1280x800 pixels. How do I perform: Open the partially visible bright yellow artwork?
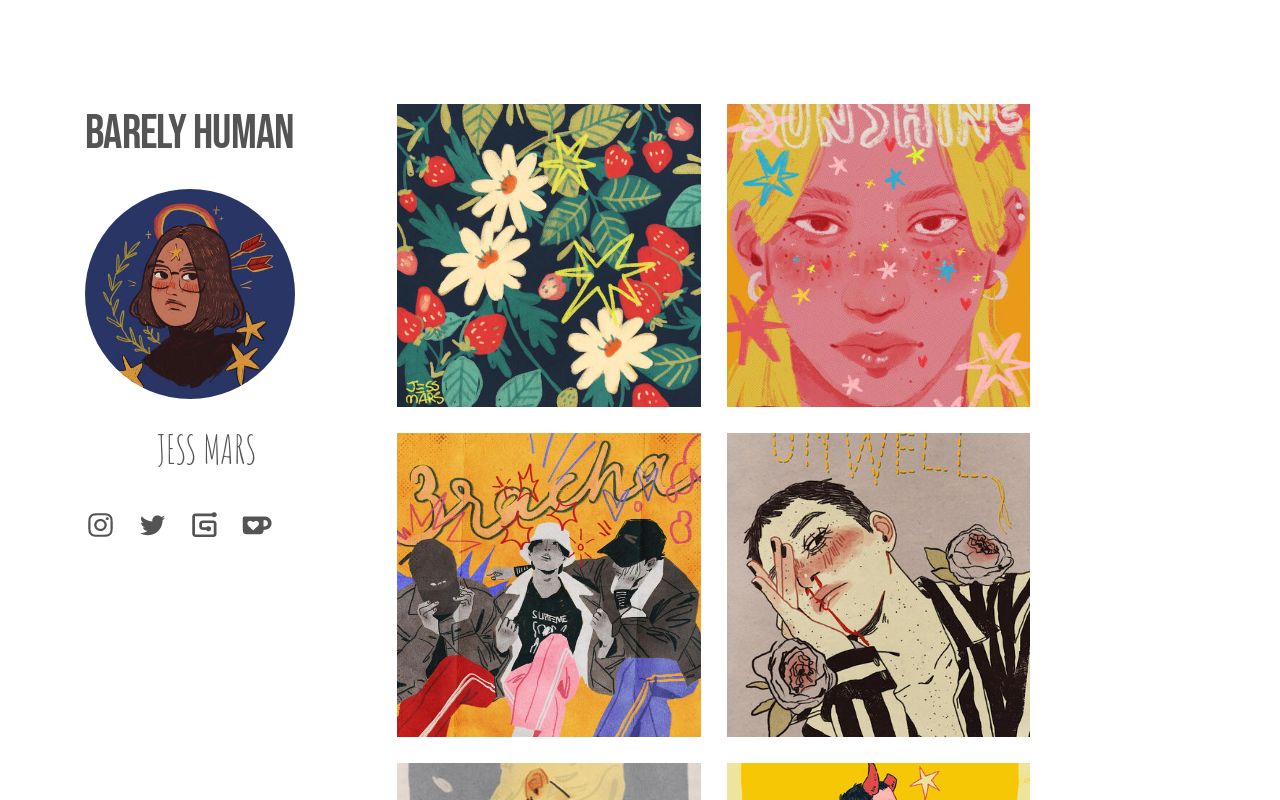click(x=878, y=781)
